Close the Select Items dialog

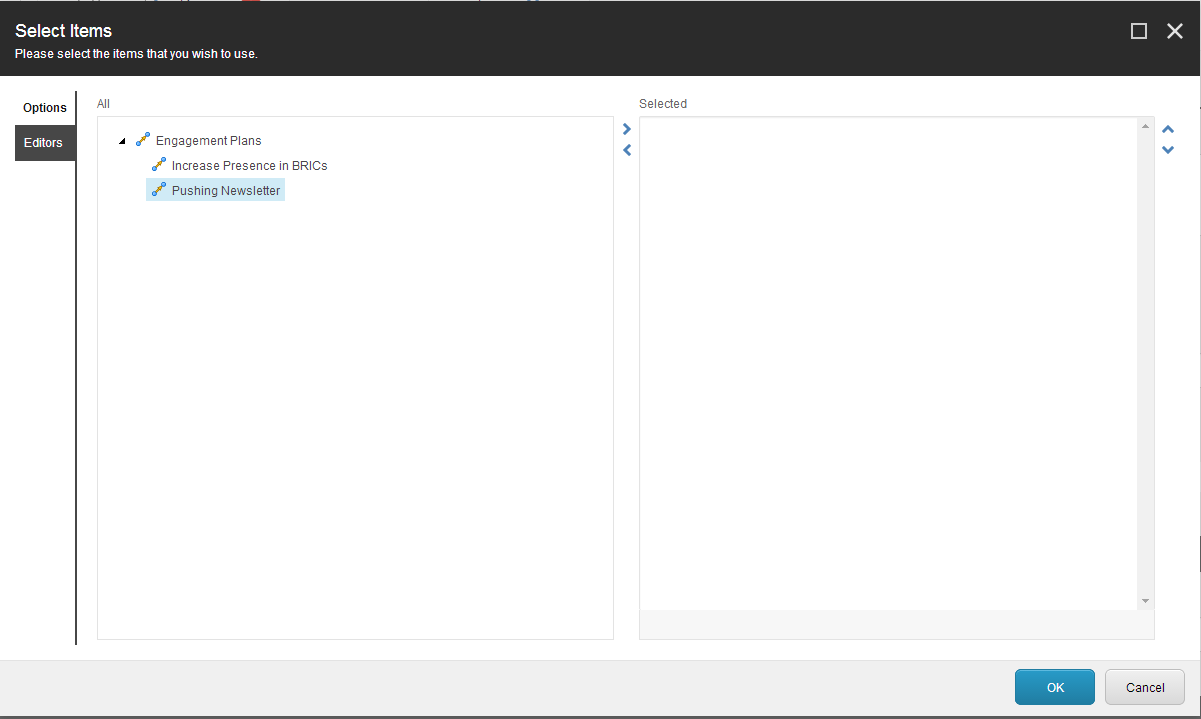pyautogui.click(x=1174, y=31)
